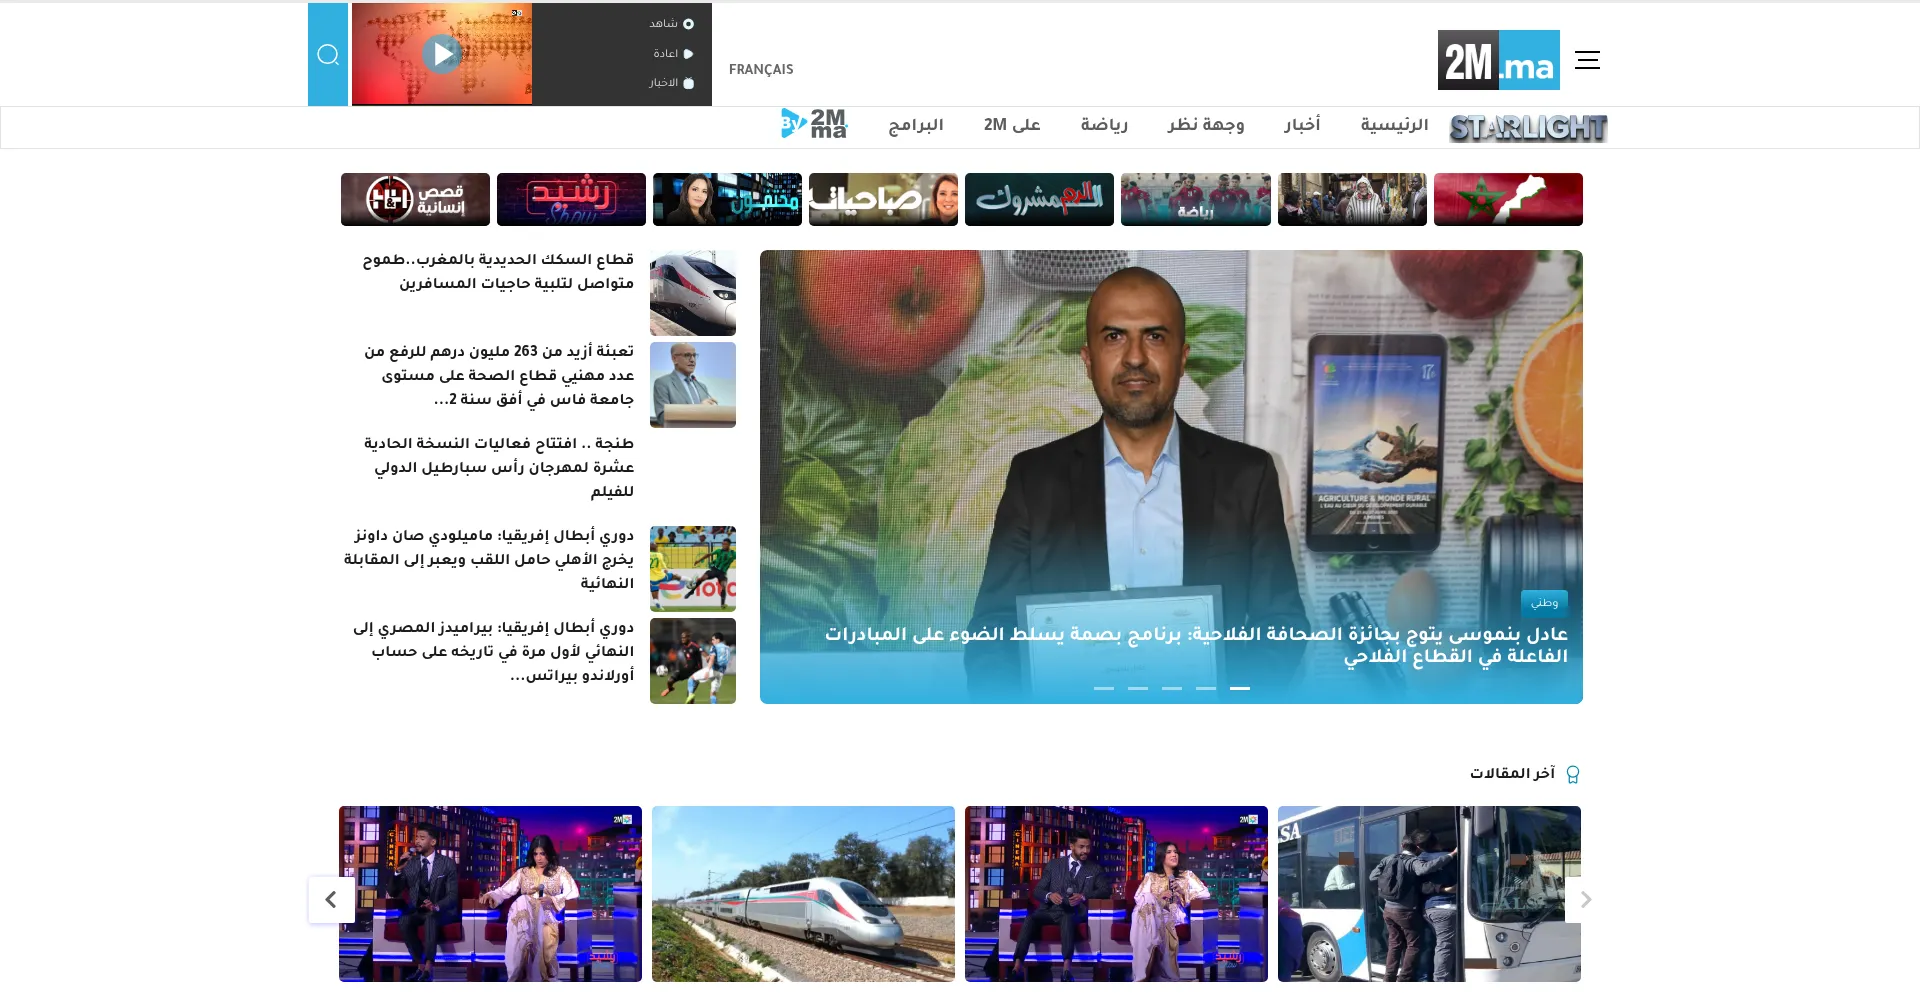The image size is (1920, 993).
Task: Show next articles with right chevron
Action: click(1586, 900)
